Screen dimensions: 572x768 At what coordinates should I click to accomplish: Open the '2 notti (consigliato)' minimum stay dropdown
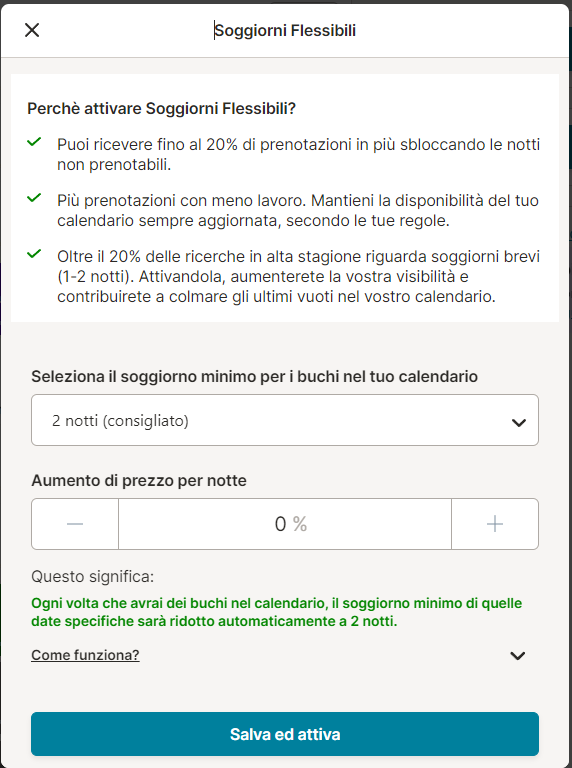[285, 420]
